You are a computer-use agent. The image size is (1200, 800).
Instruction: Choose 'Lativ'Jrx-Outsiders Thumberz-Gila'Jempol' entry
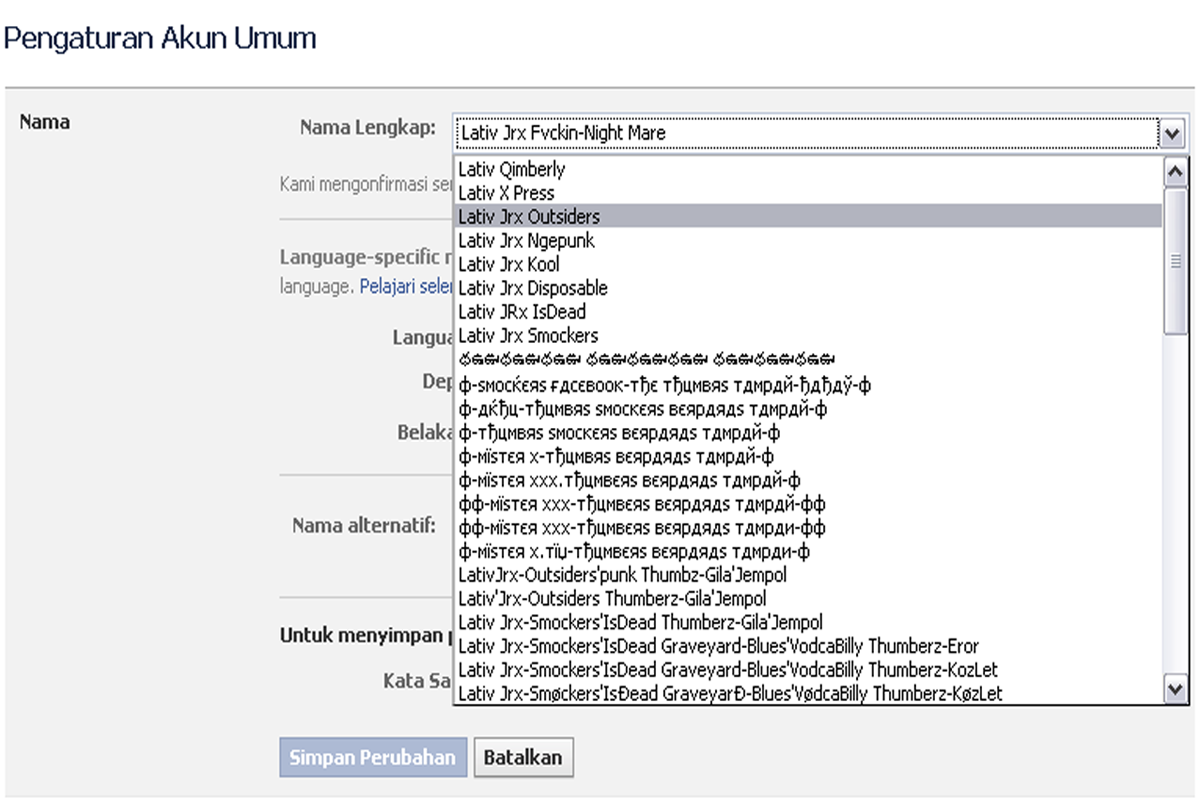pyautogui.click(x=612, y=599)
